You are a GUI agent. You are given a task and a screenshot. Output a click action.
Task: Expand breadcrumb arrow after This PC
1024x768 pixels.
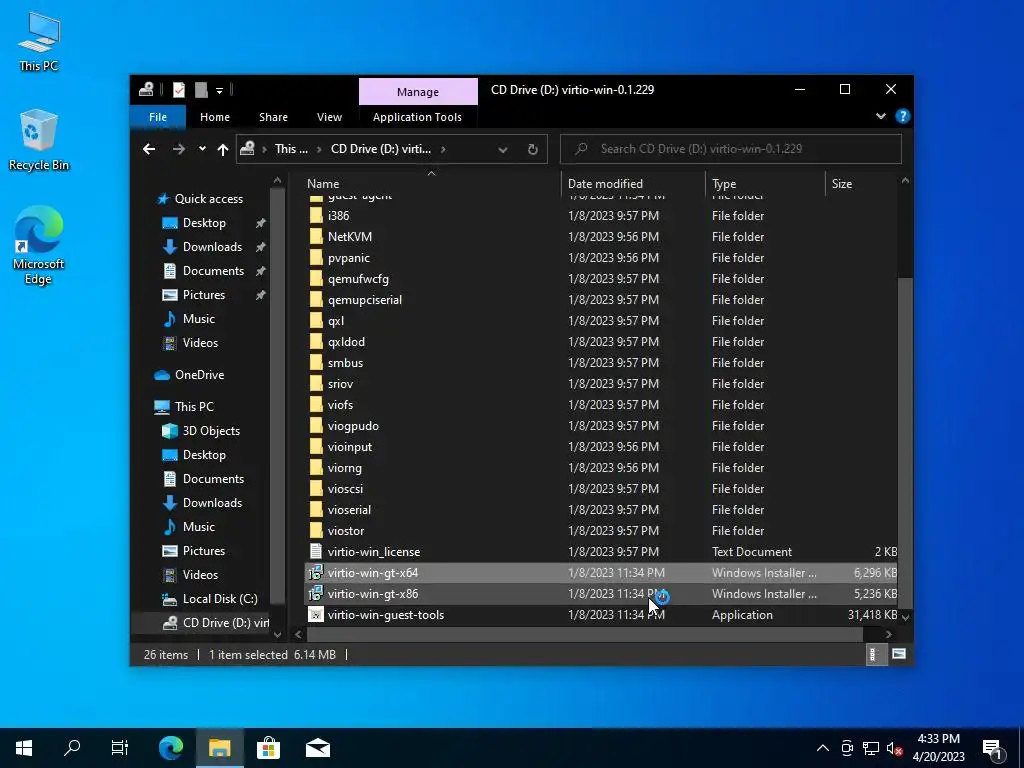tap(319, 150)
